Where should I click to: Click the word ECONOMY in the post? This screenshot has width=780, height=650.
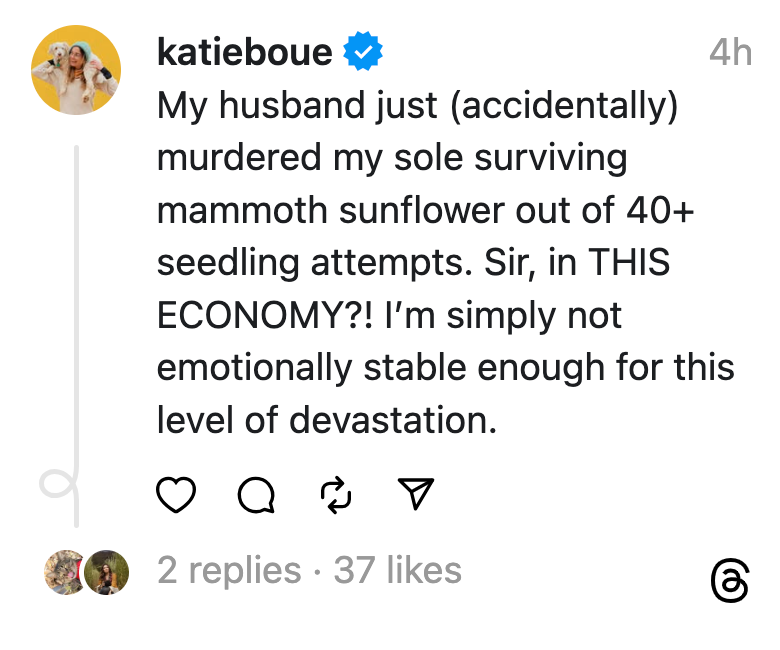coord(259,315)
